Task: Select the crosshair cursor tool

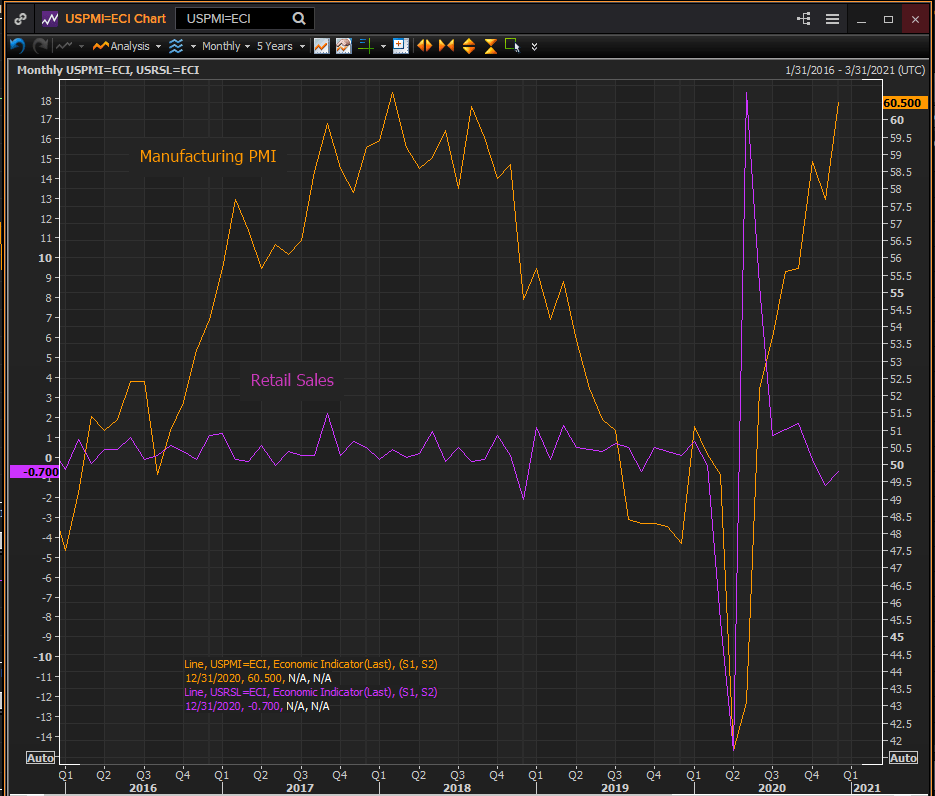Action: point(365,46)
